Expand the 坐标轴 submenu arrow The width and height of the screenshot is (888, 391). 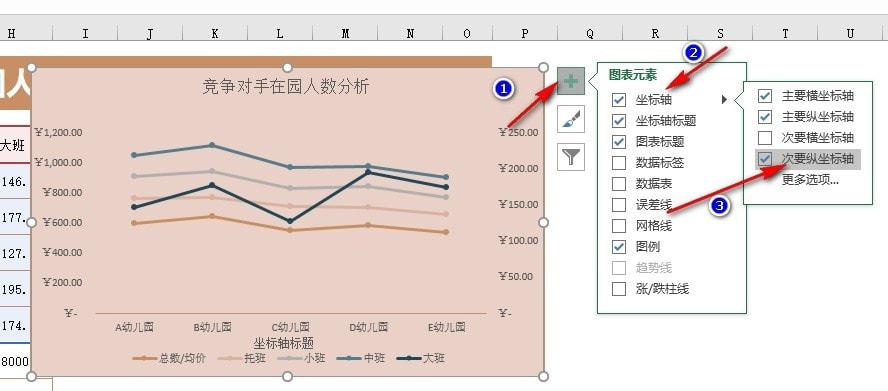(724, 100)
